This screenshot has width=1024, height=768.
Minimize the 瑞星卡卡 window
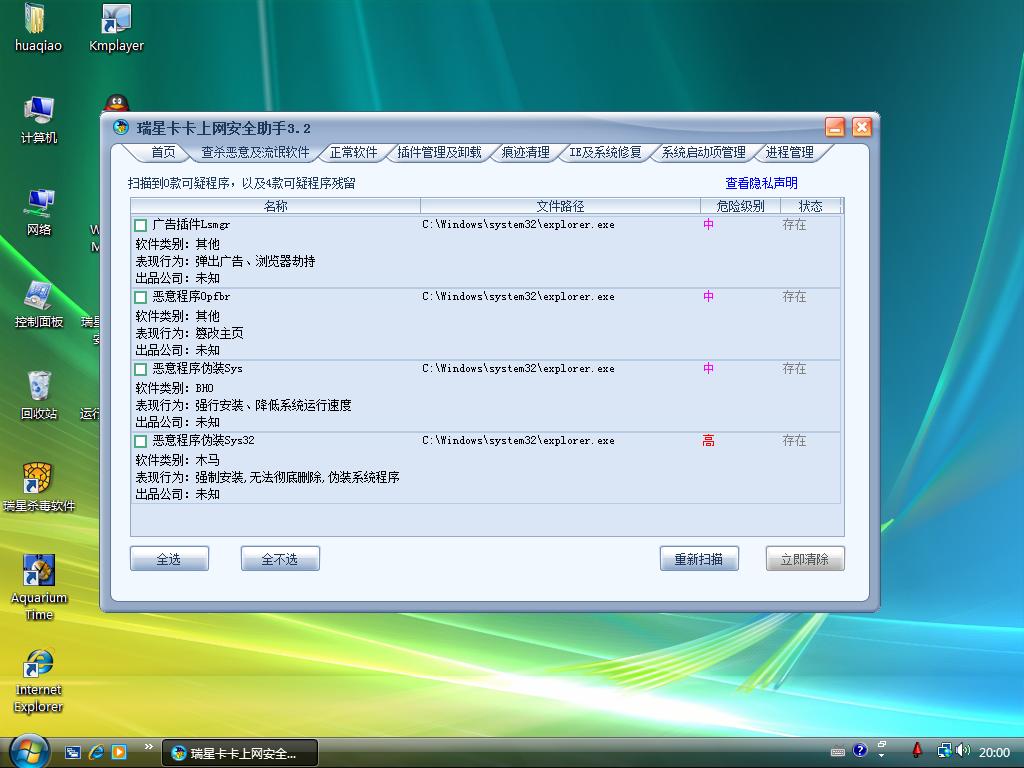click(835, 127)
